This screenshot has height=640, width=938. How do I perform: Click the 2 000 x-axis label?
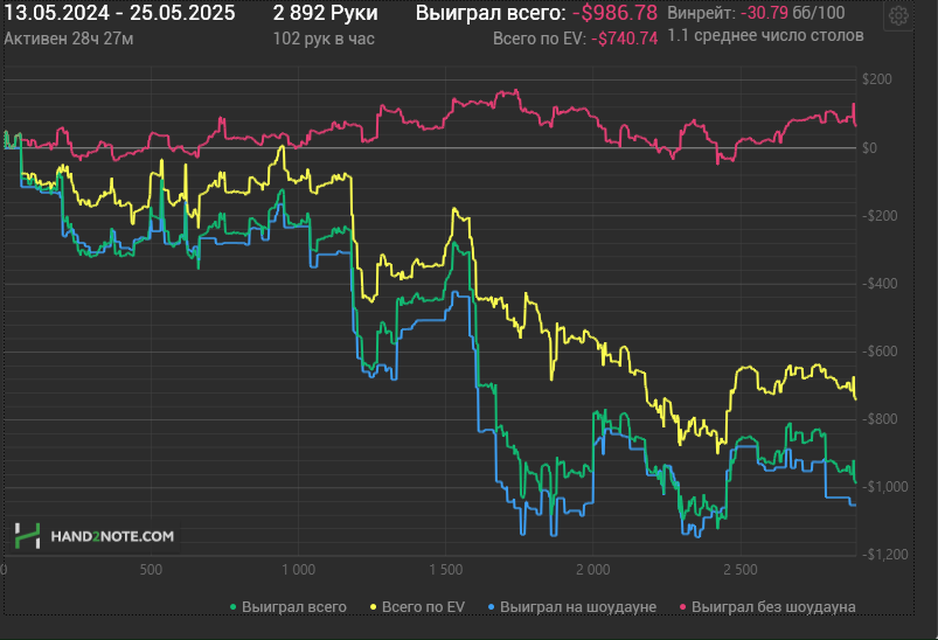tap(593, 570)
